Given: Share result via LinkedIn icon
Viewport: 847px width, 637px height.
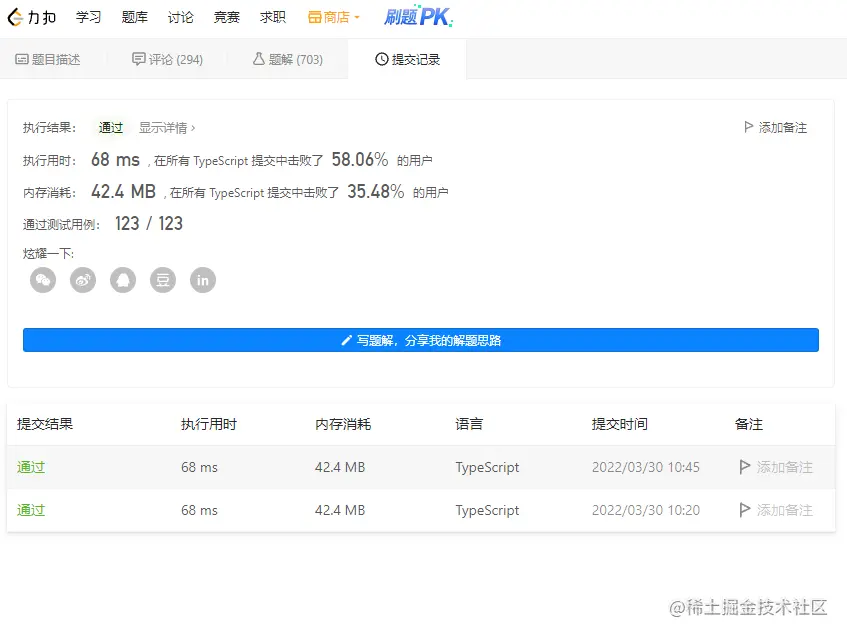Looking at the screenshot, I should click(203, 280).
